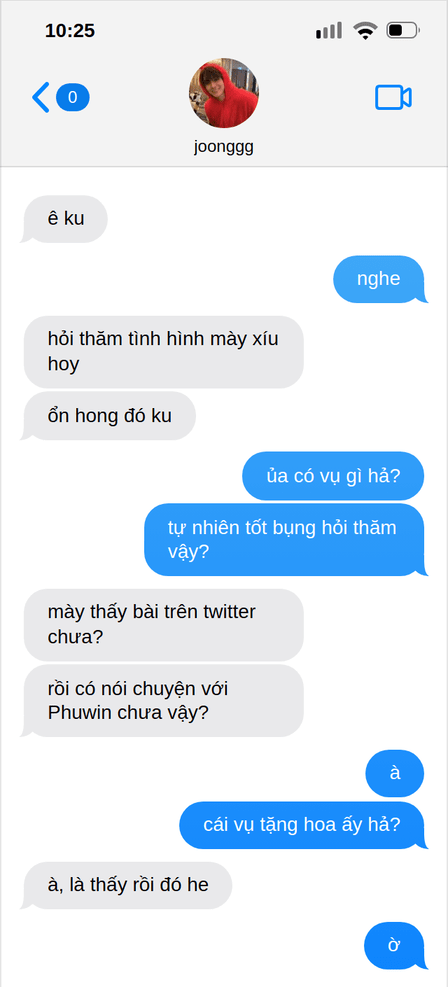Select the last blue "ờ" bubble
This screenshot has width=448, height=987.
pos(395,945)
